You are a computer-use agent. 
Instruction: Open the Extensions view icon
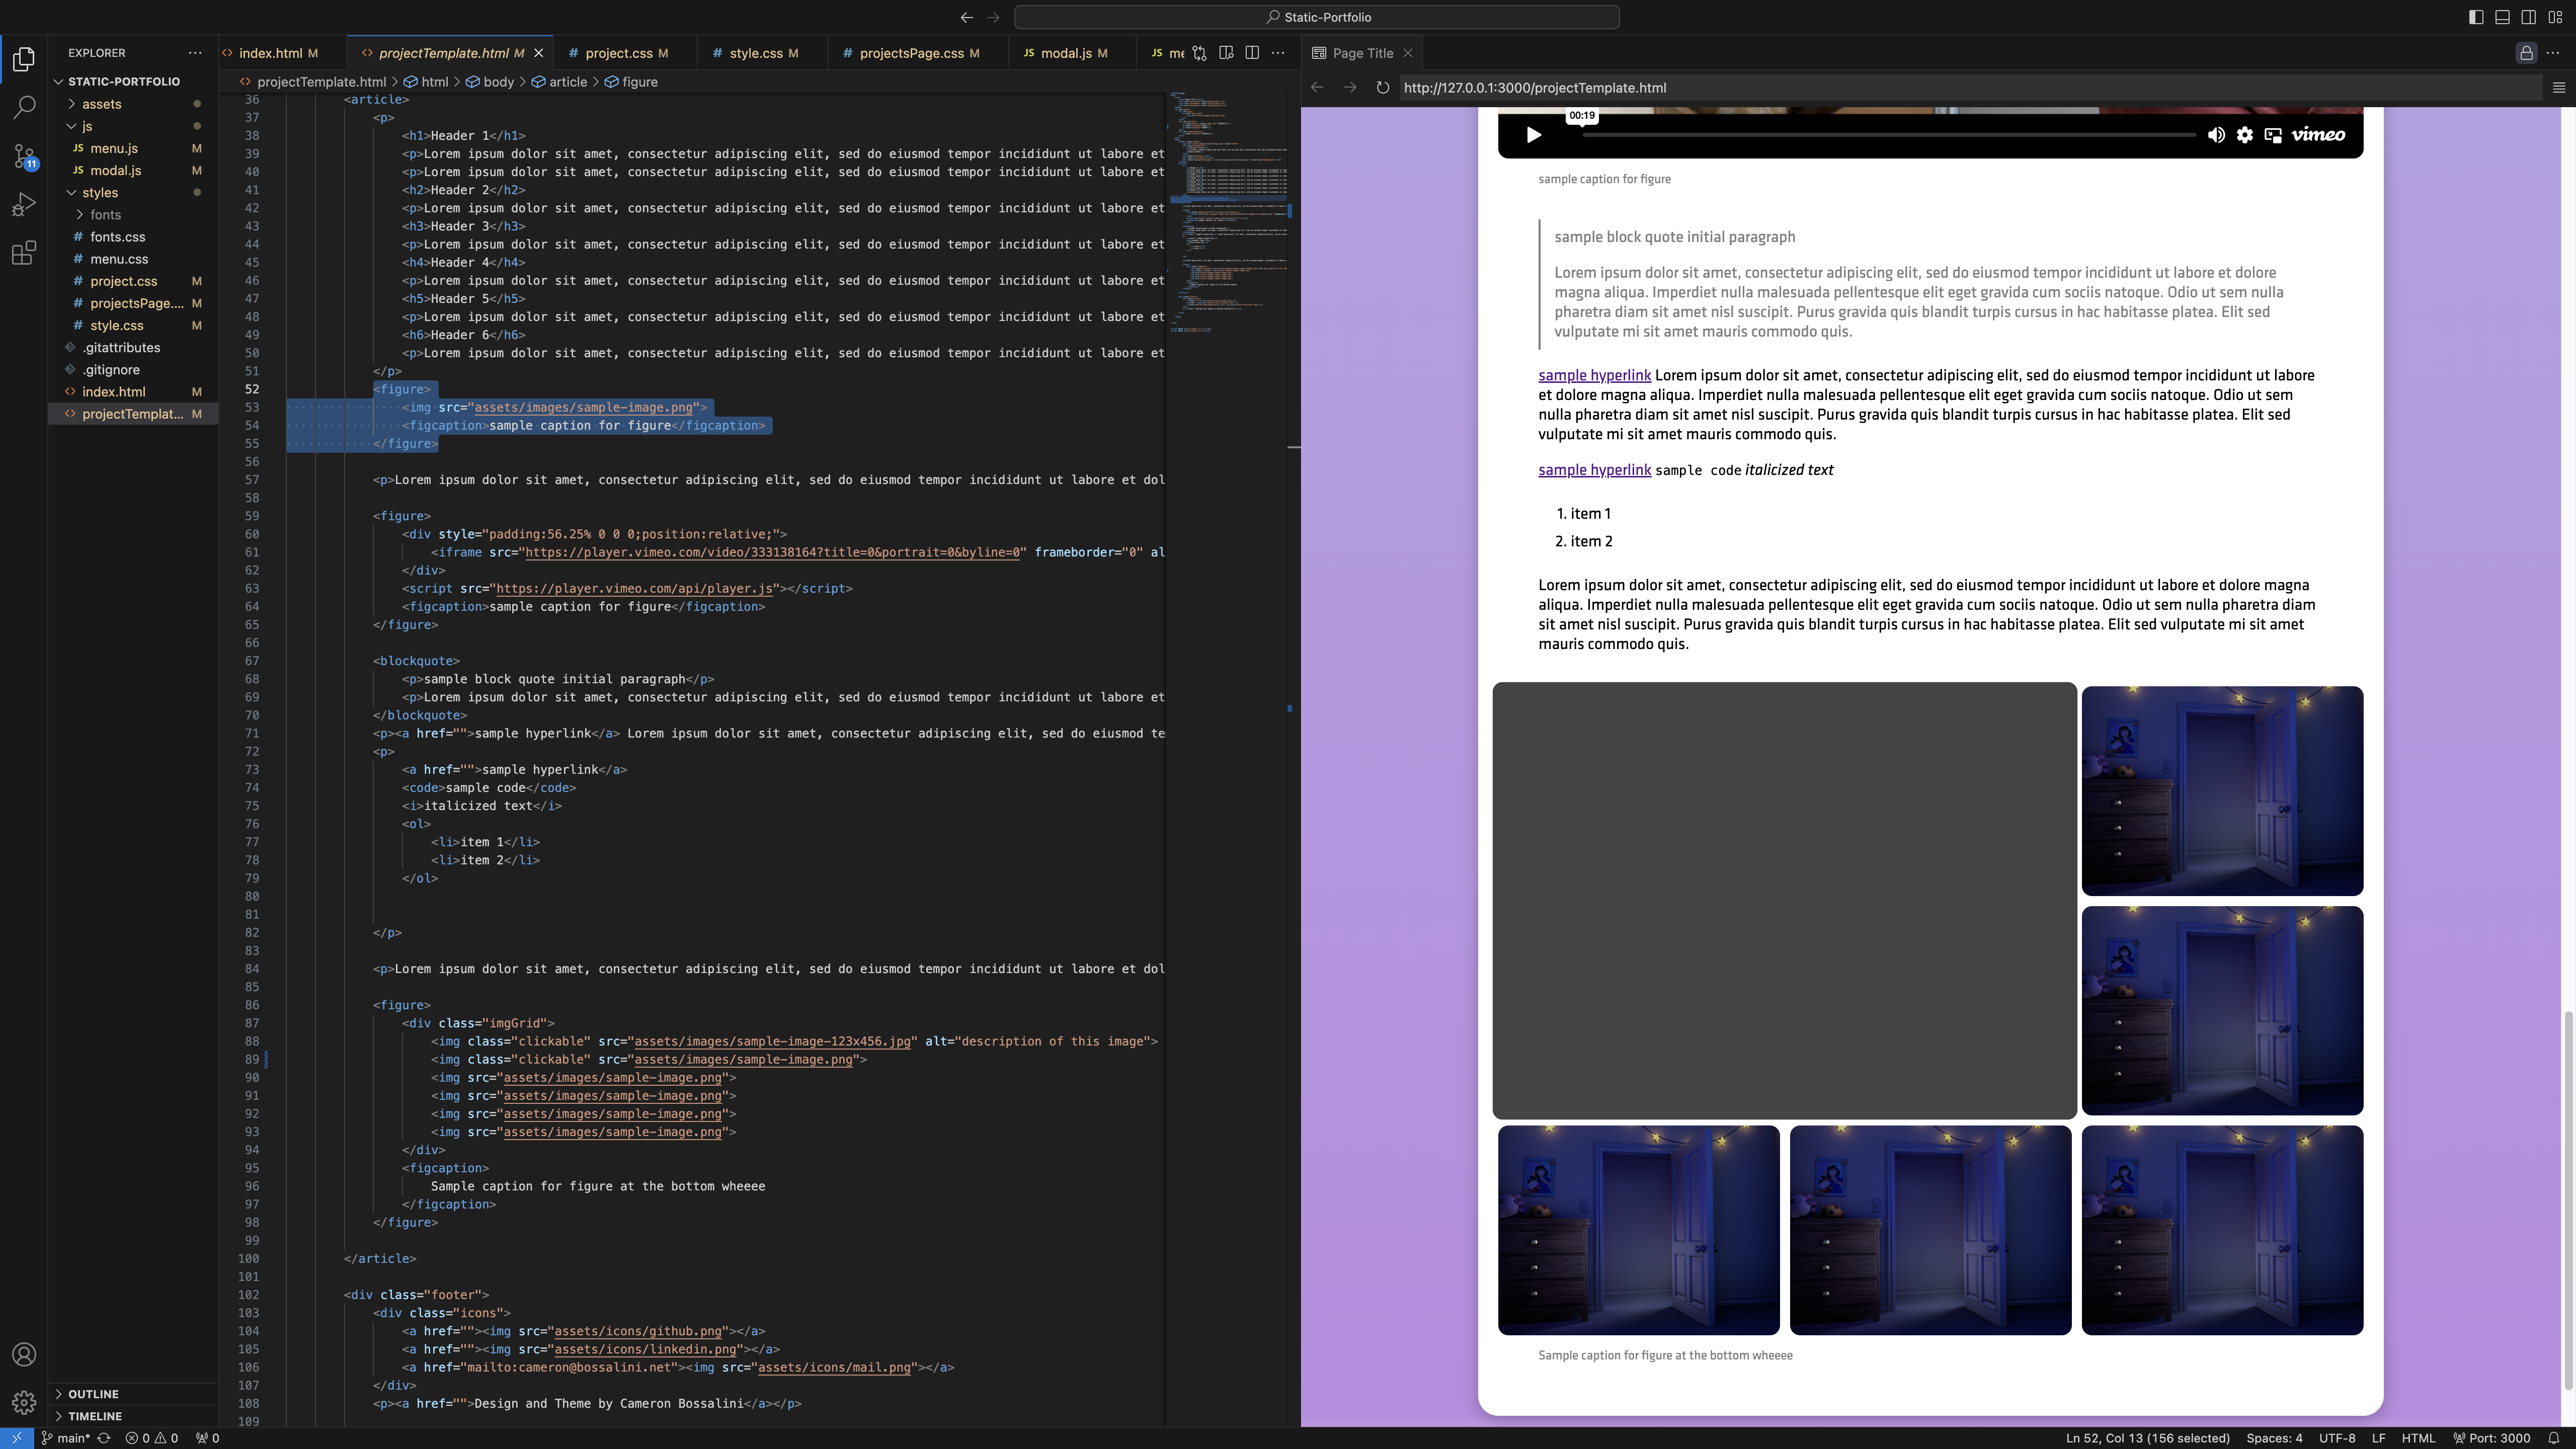coord(24,253)
